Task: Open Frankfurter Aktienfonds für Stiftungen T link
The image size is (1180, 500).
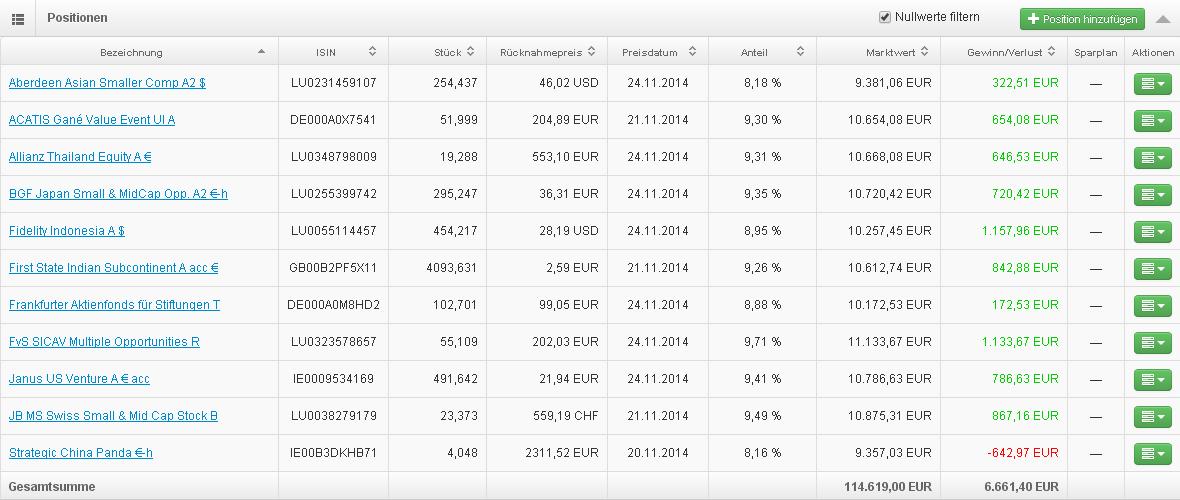Action: pos(114,304)
